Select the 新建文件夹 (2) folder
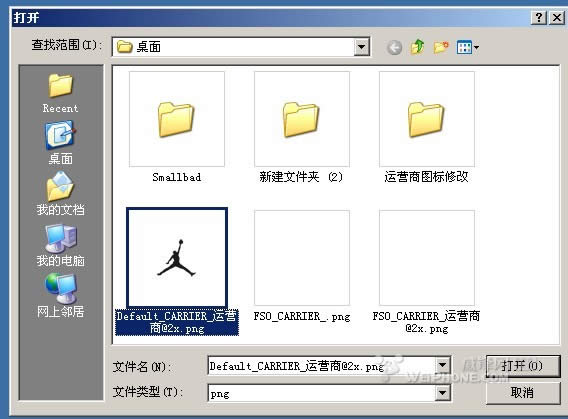 click(x=301, y=127)
